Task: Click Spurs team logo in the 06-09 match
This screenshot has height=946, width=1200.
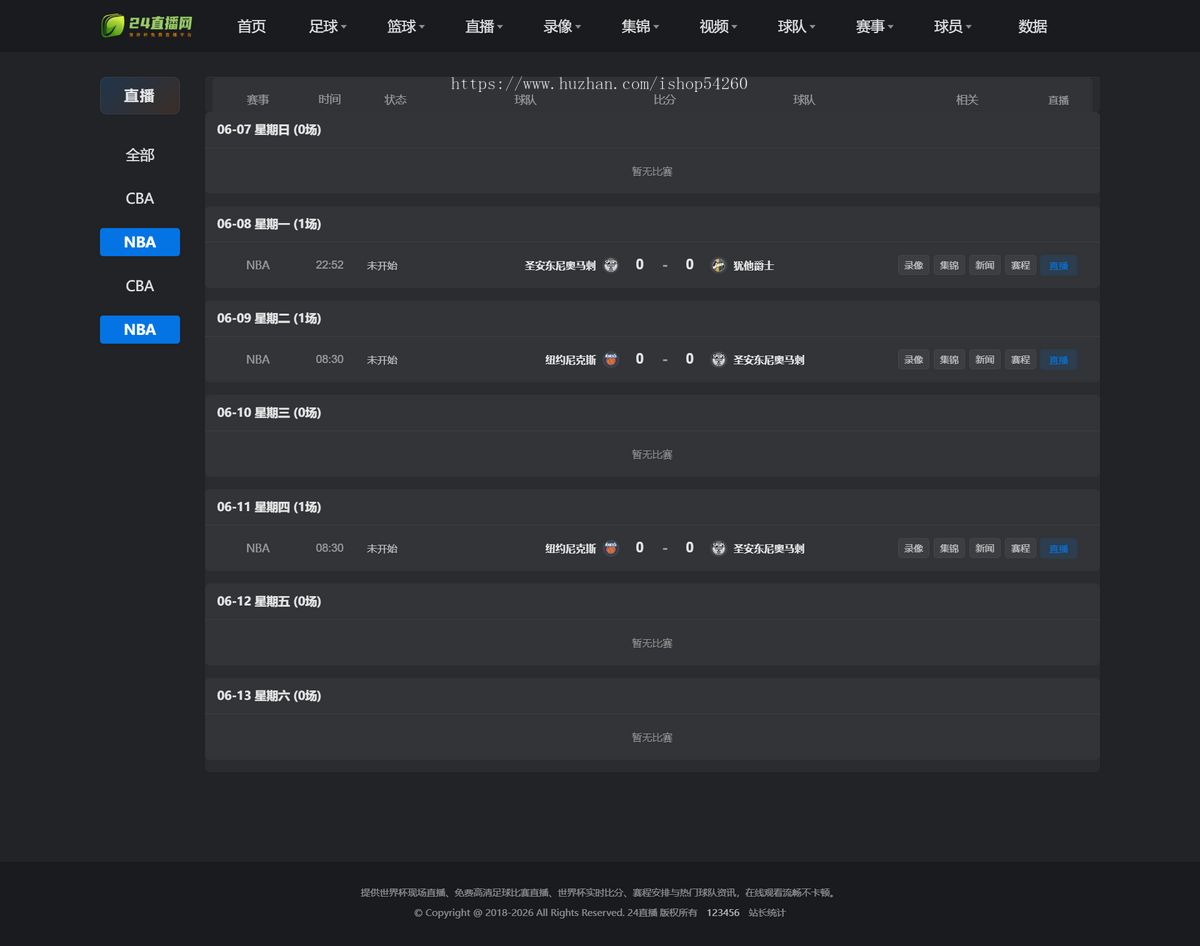Action: point(718,359)
